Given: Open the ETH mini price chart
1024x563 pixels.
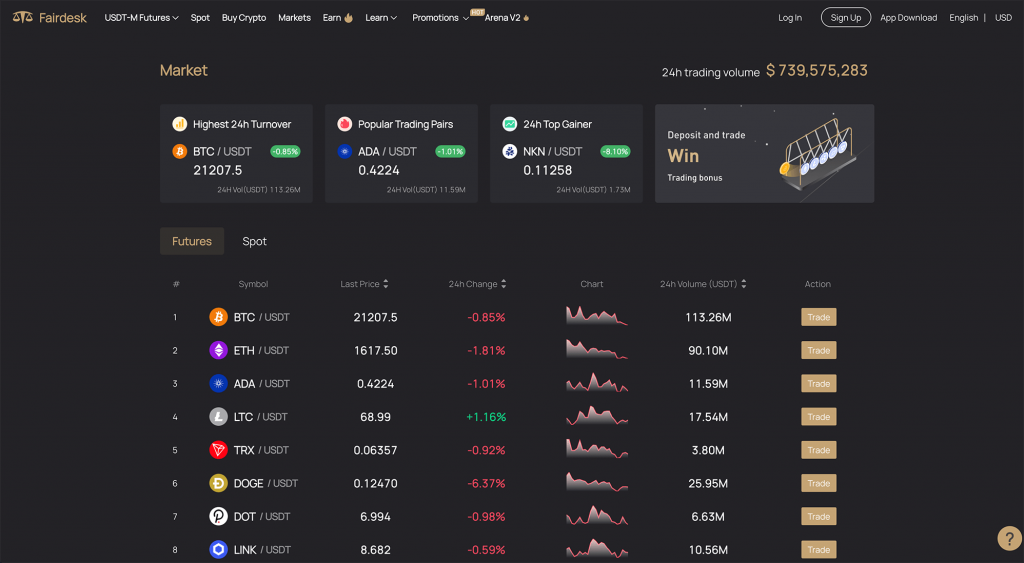Looking at the screenshot, I should pyautogui.click(x=596, y=349).
